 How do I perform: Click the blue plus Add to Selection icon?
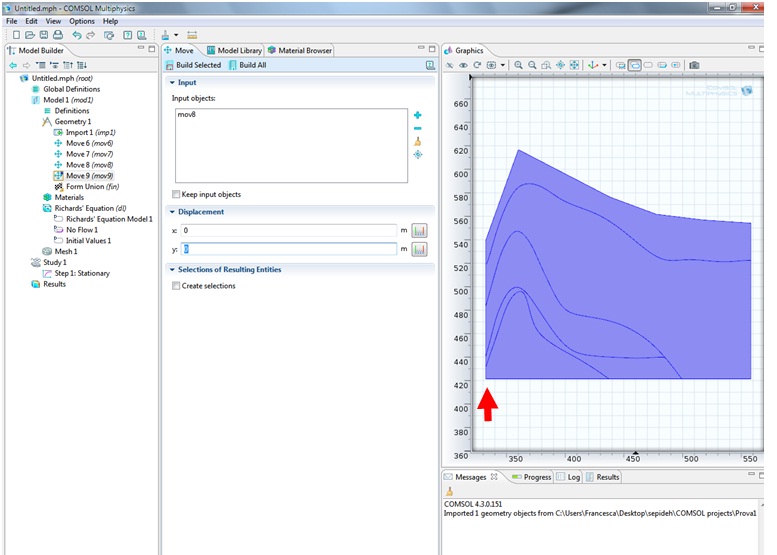[418, 115]
